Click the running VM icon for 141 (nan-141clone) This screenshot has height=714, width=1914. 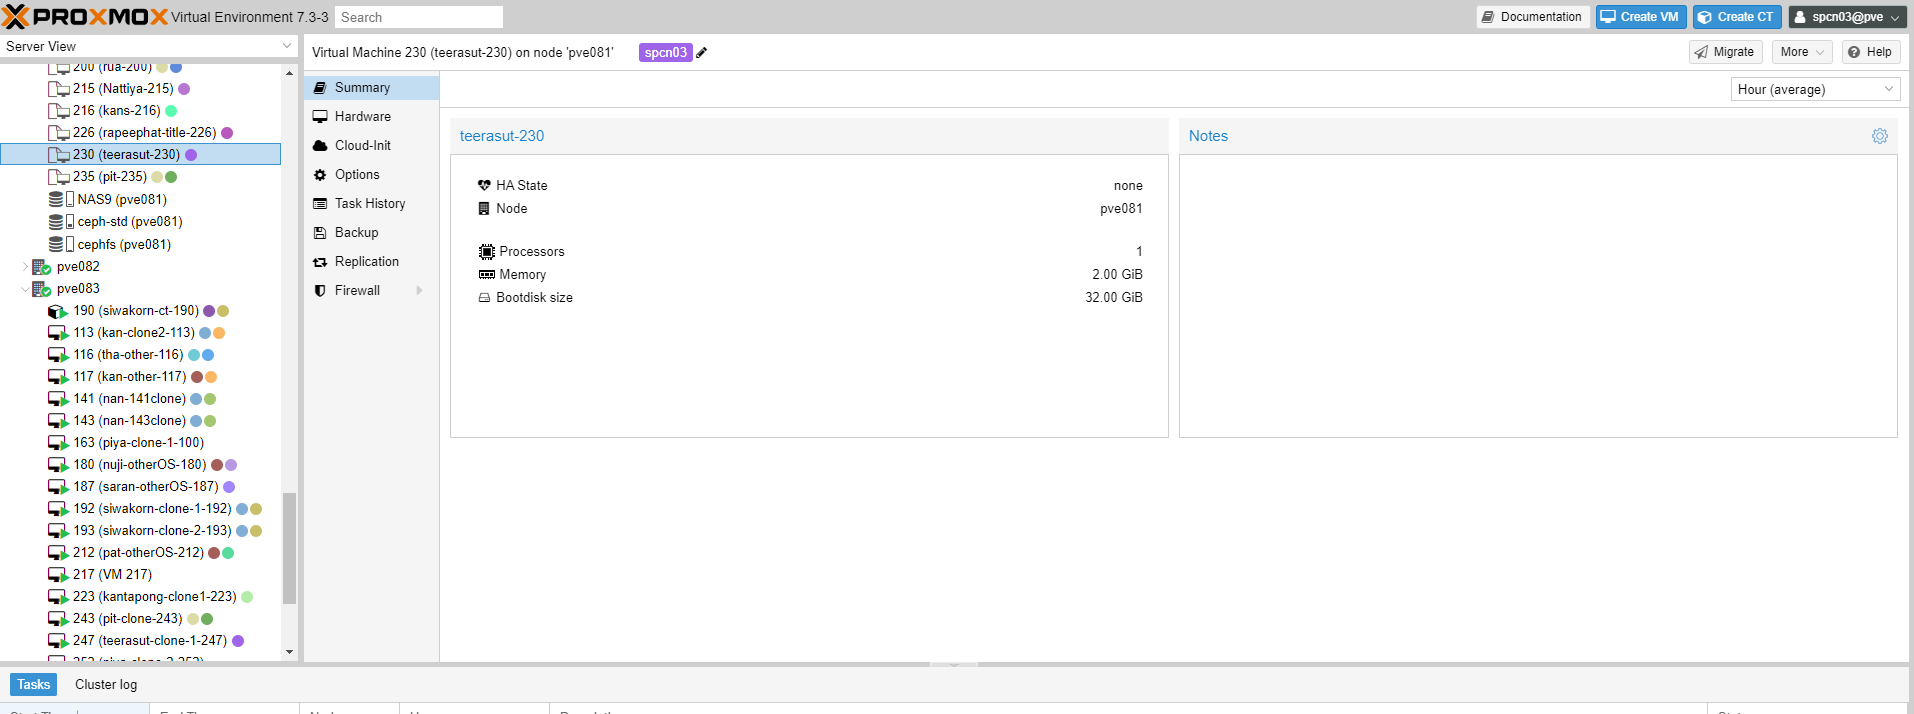click(58, 399)
